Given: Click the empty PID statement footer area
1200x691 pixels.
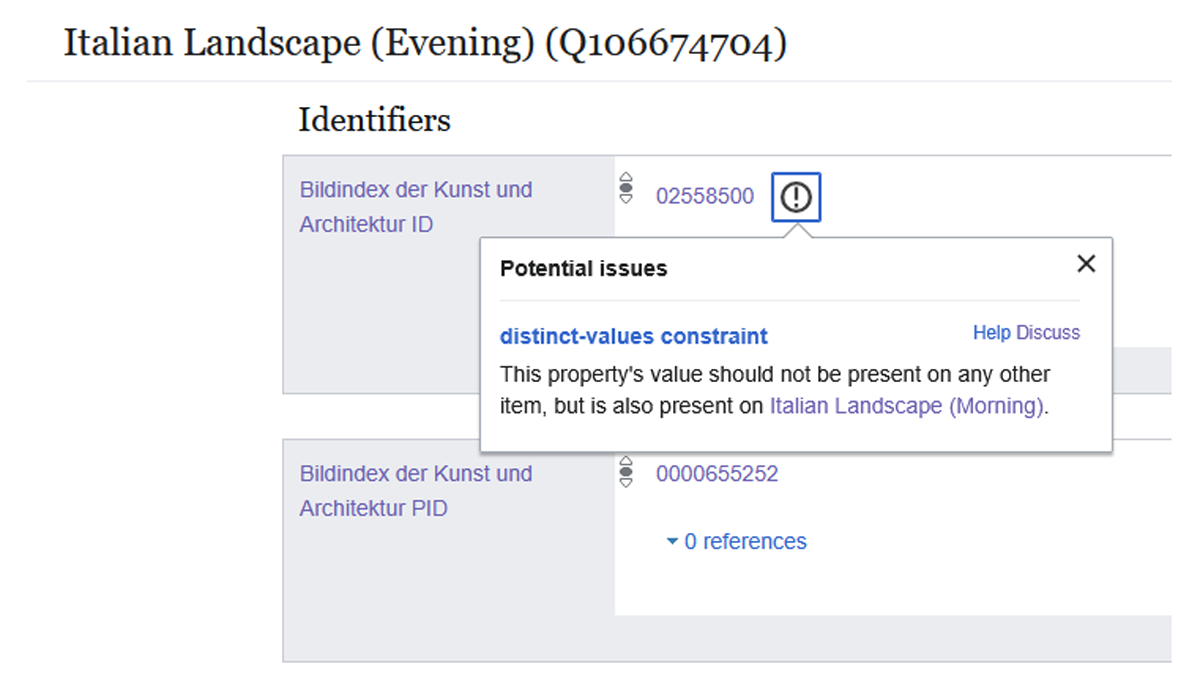Looking at the screenshot, I should point(726,638).
